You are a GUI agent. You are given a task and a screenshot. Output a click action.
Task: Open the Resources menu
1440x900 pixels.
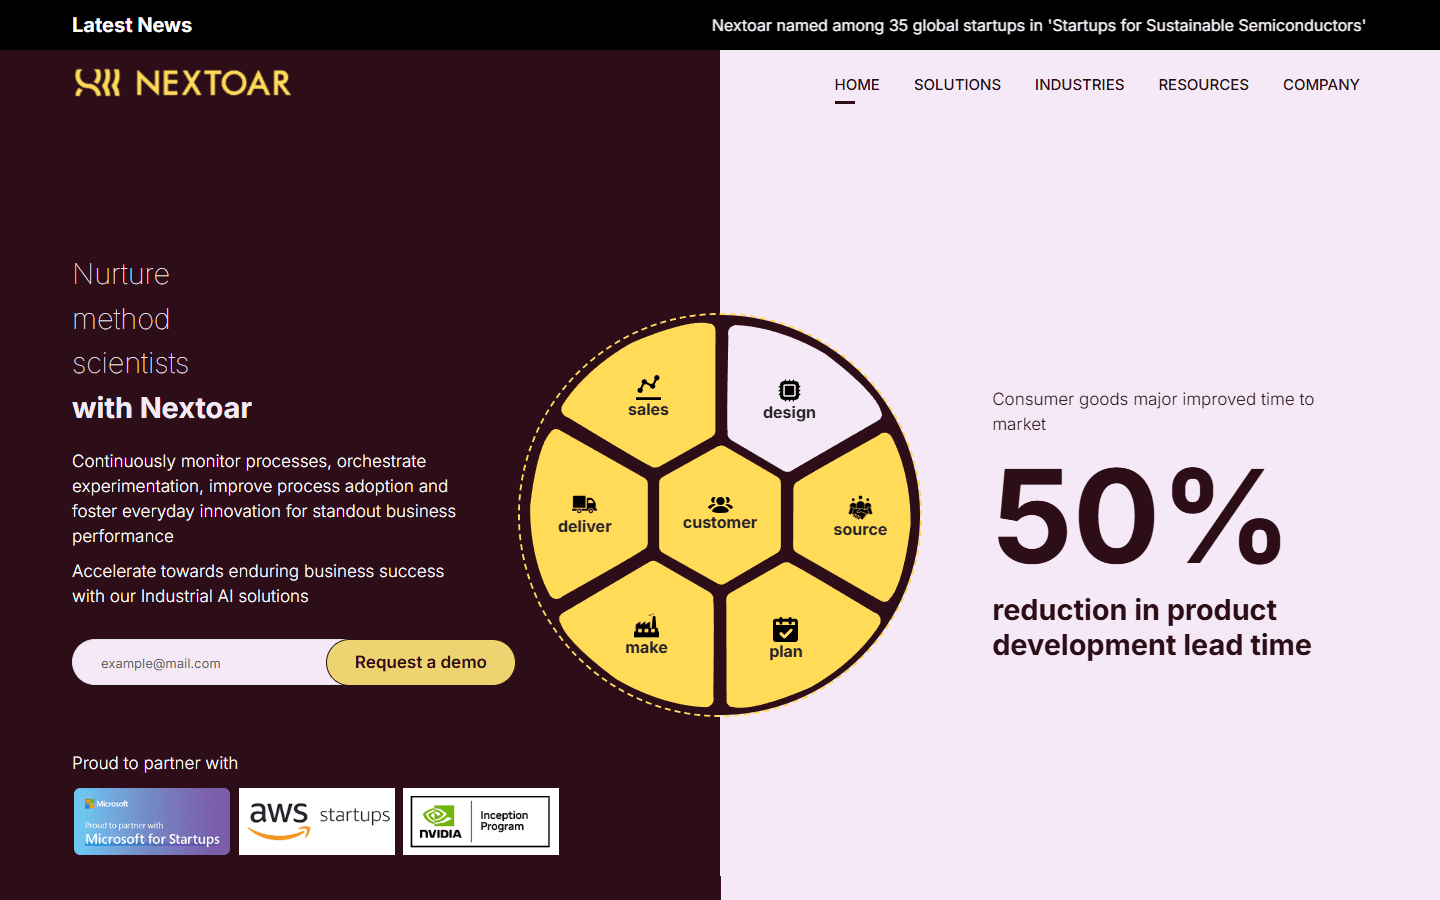[1203, 85]
